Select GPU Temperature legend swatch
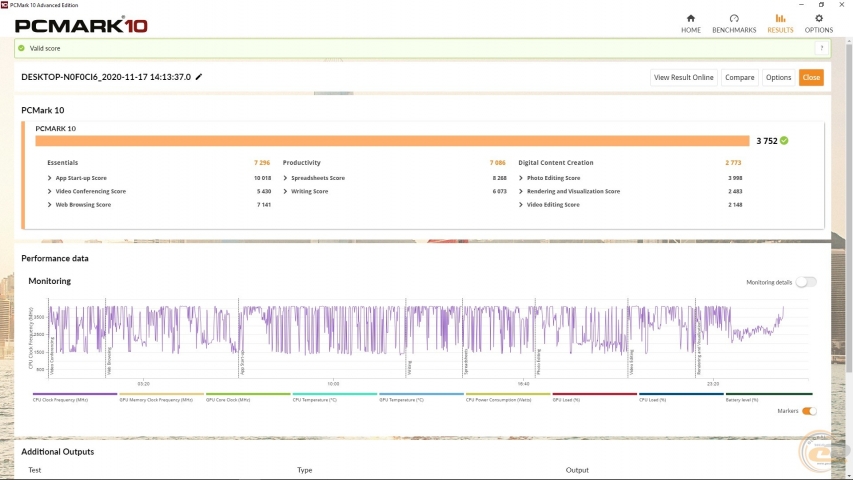This screenshot has height=480, width=853. [x=421, y=393]
